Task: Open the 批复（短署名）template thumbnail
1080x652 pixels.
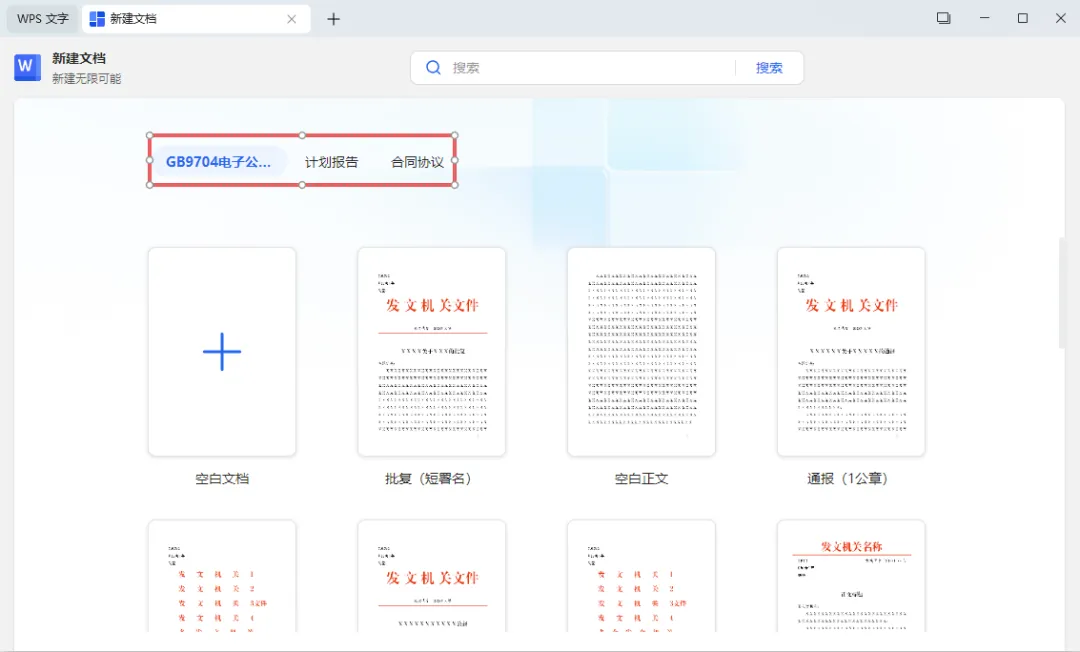Action: [x=432, y=352]
